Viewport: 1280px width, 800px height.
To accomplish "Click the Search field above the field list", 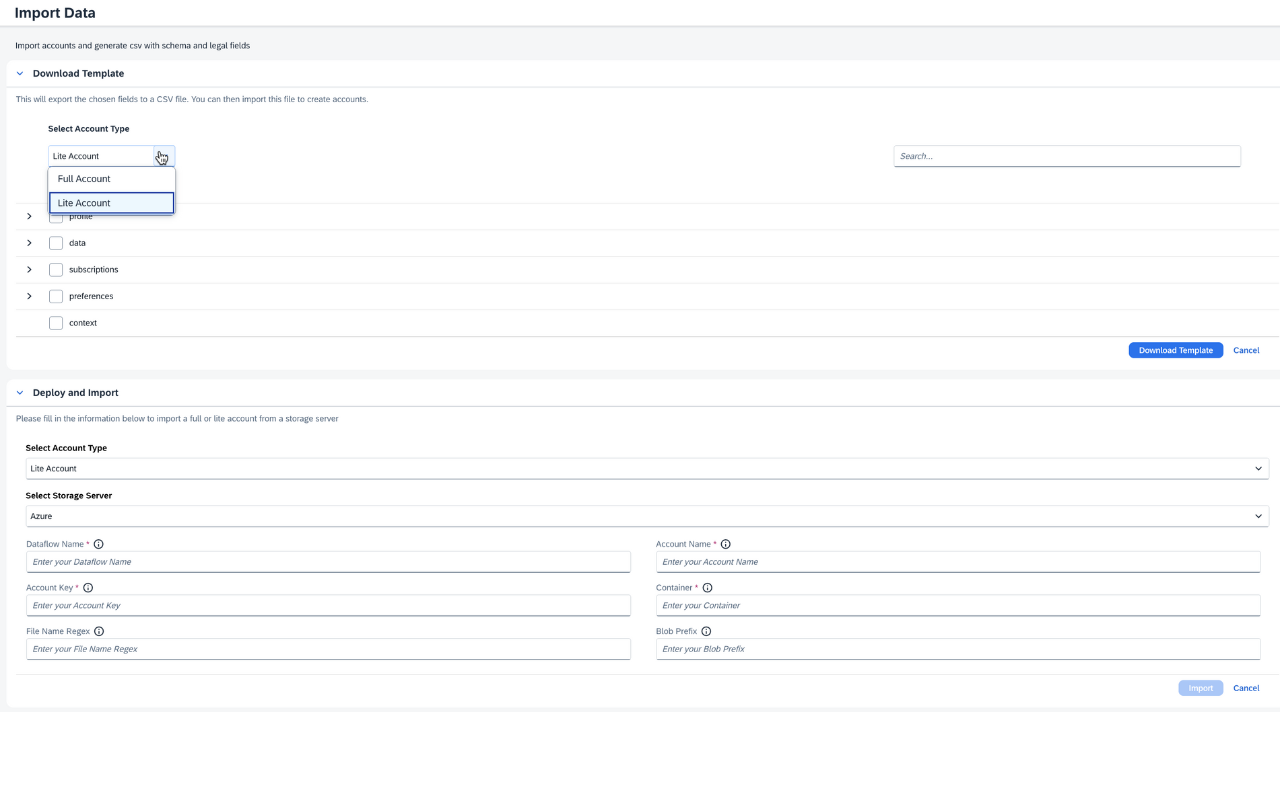I will (x=1066, y=156).
